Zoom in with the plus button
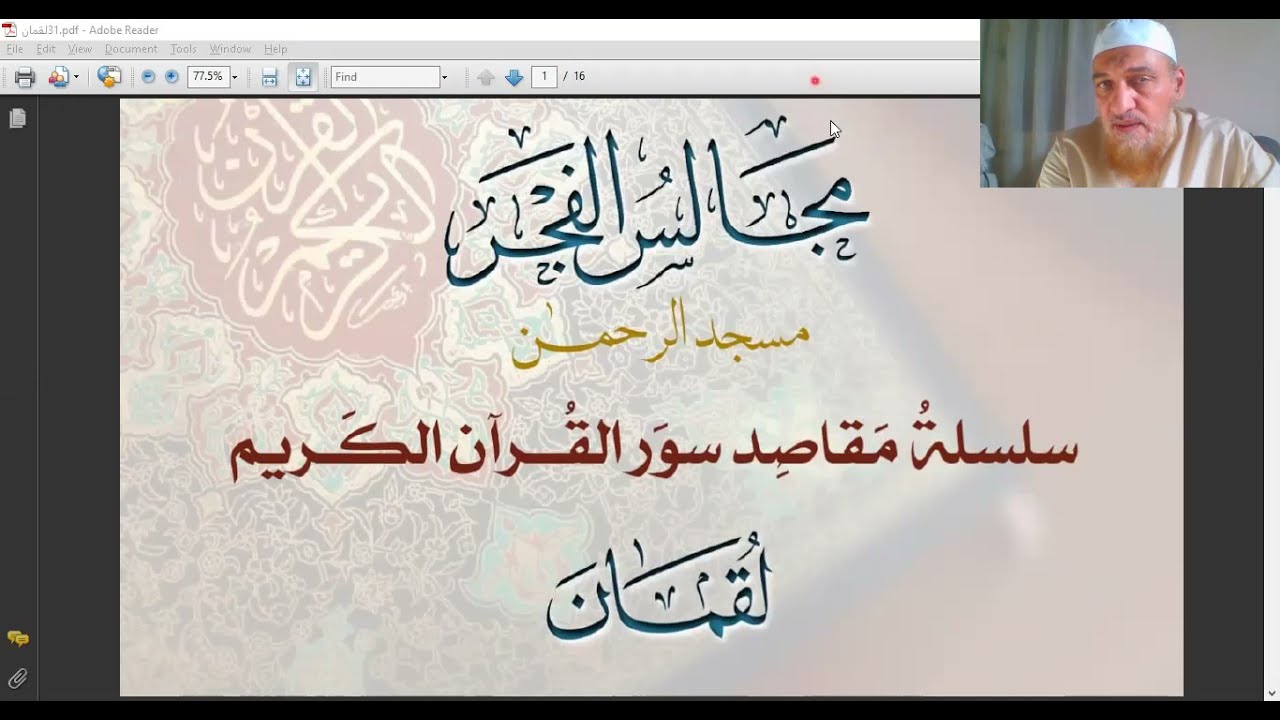The image size is (1280, 720). (171, 77)
